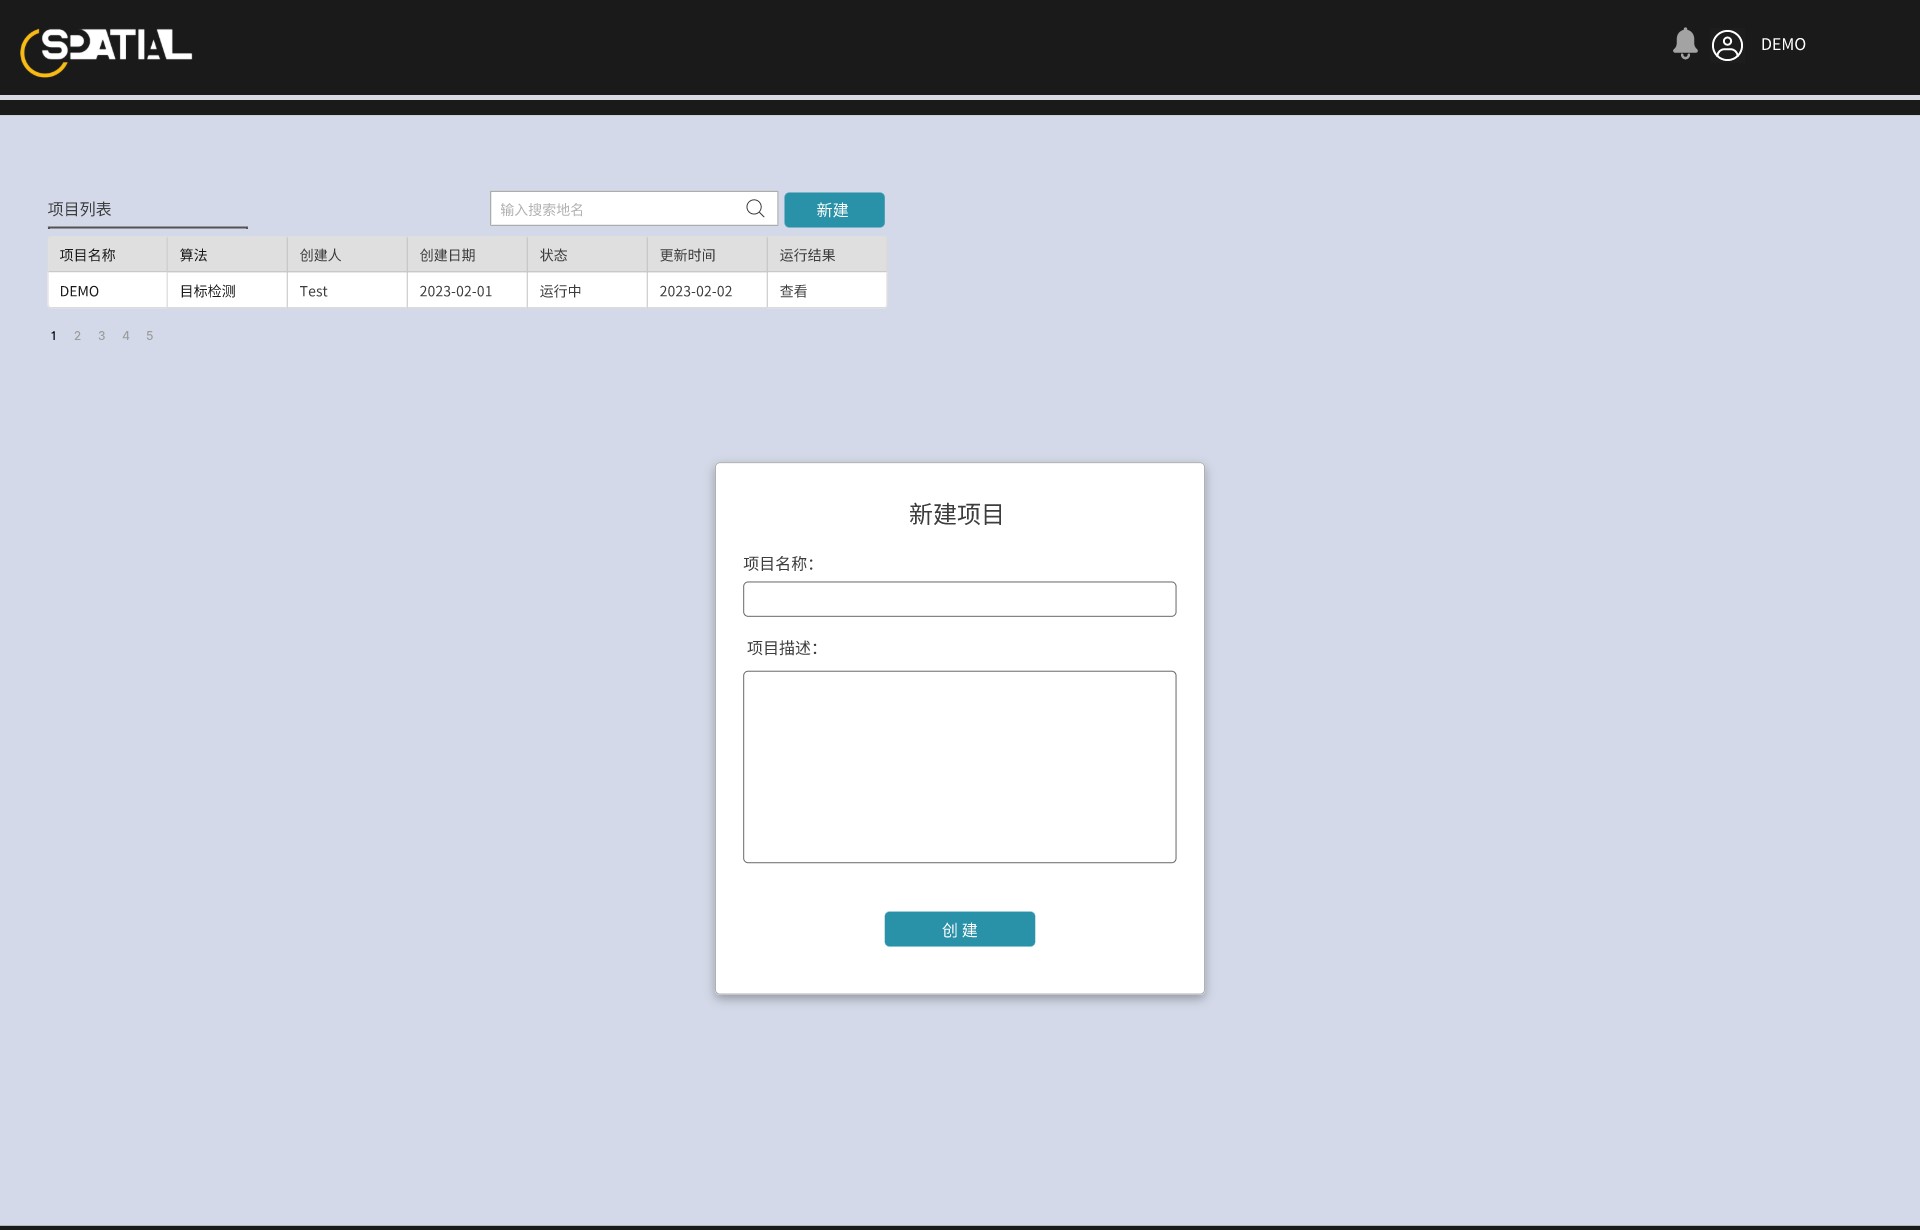Click the Test creator cell
This screenshot has height=1230, width=1920.
[347, 291]
